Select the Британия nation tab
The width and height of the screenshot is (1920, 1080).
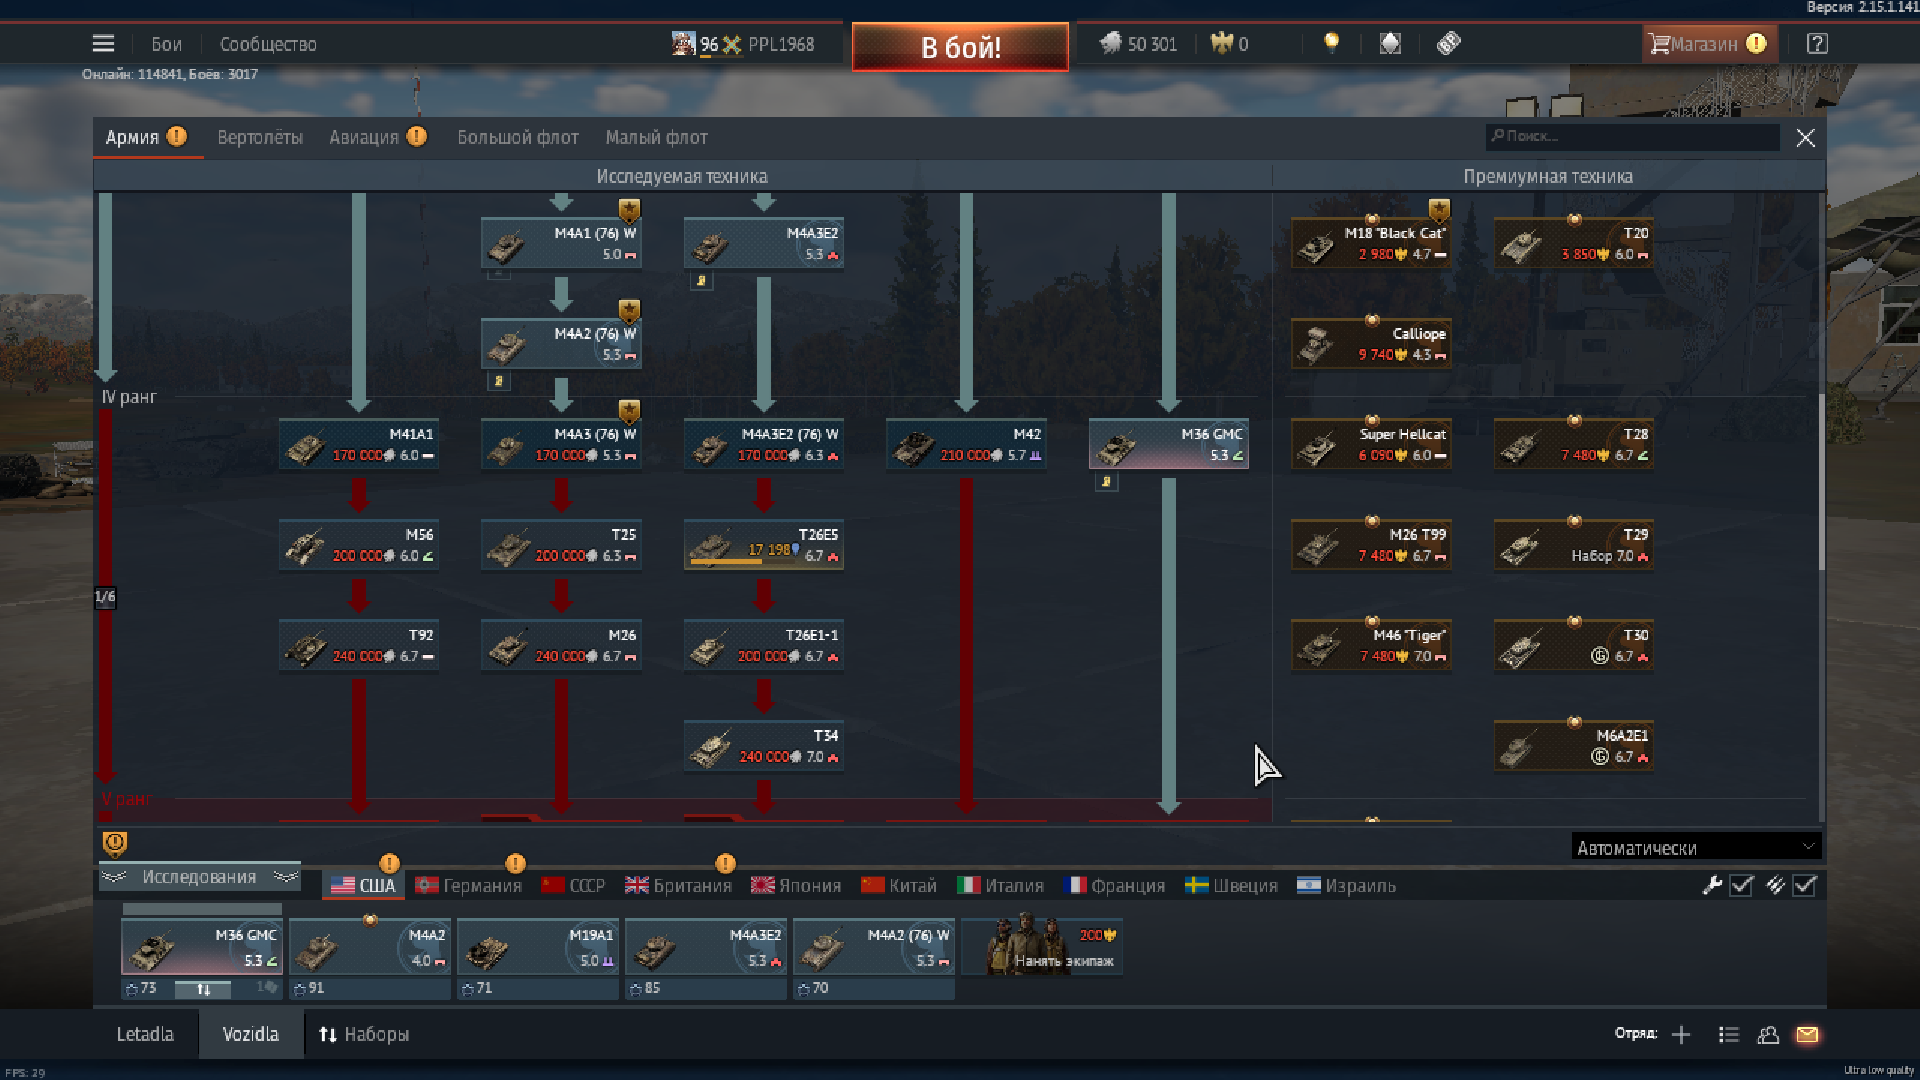tap(678, 885)
